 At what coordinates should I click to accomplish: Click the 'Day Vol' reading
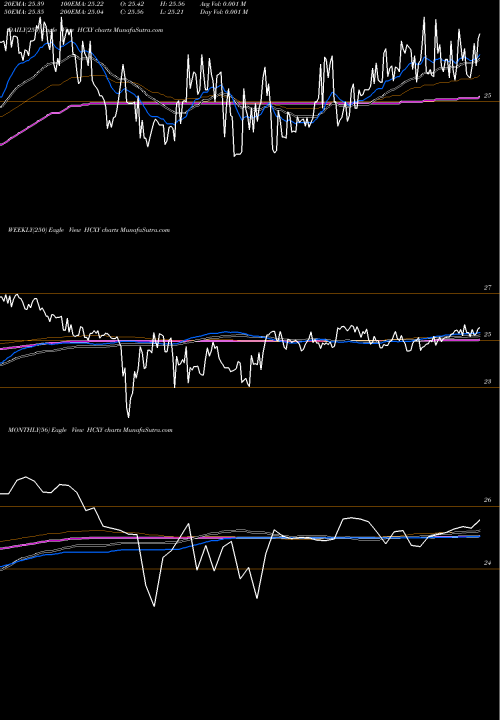[x=224, y=12]
